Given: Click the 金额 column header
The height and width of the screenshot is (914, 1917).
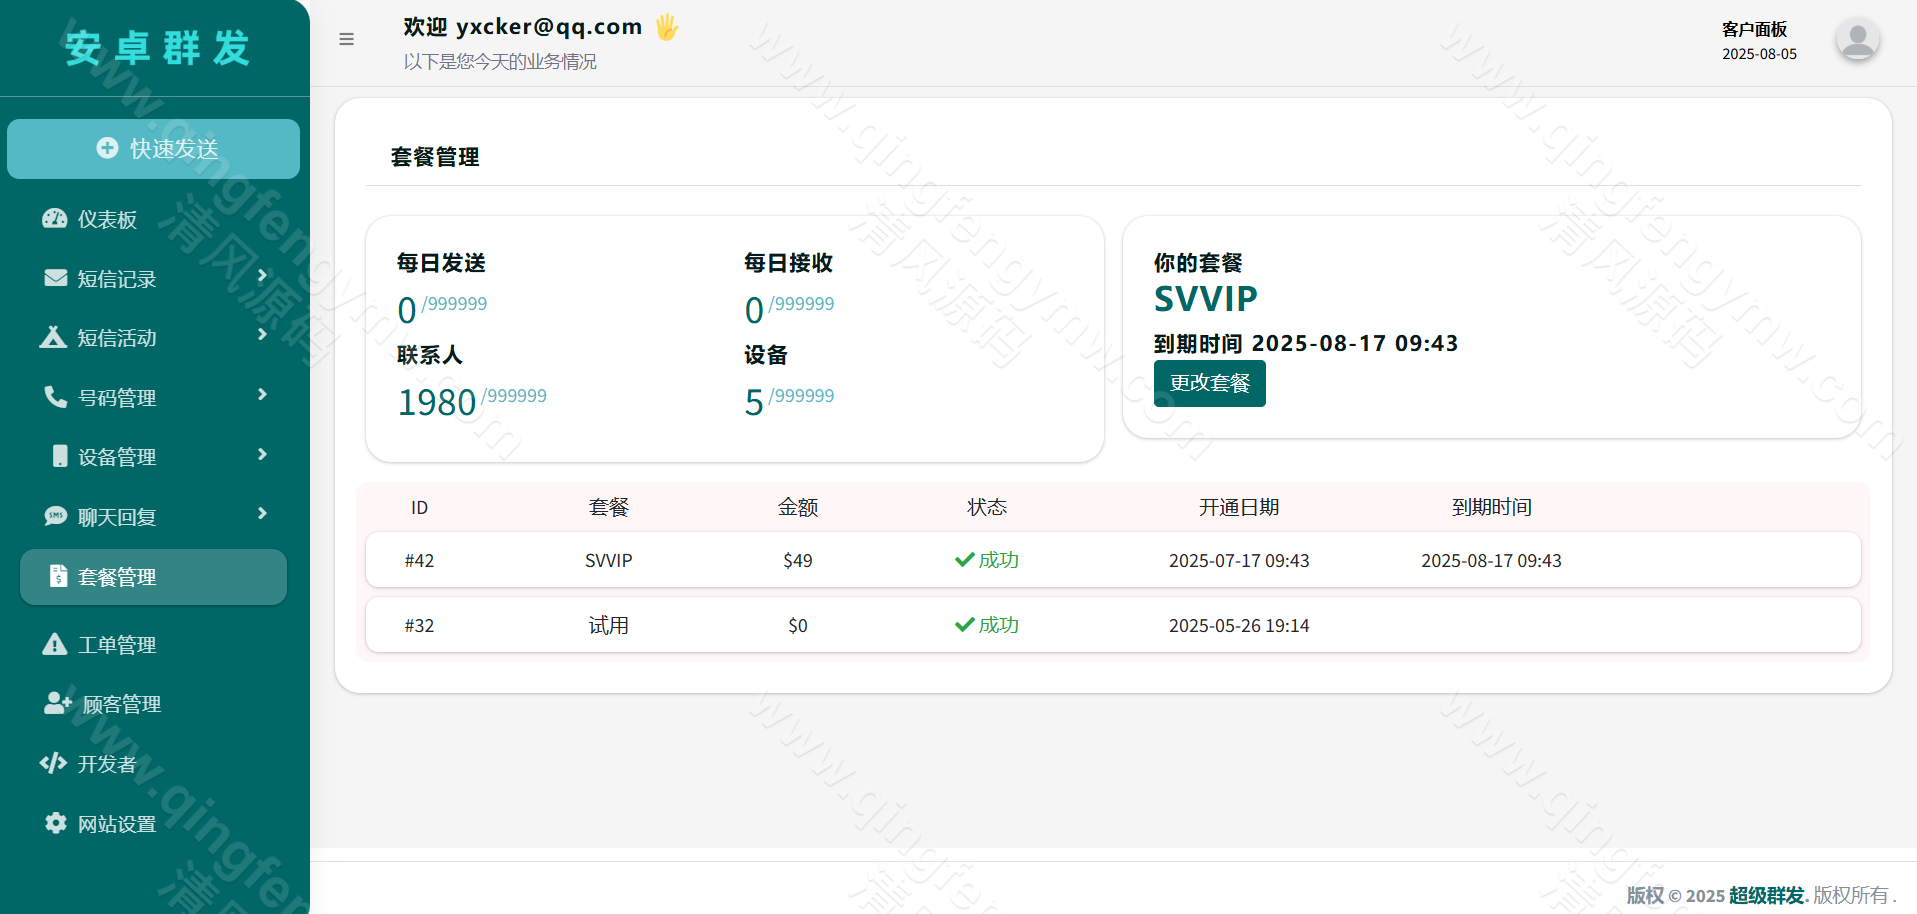Looking at the screenshot, I should point(798,507).
